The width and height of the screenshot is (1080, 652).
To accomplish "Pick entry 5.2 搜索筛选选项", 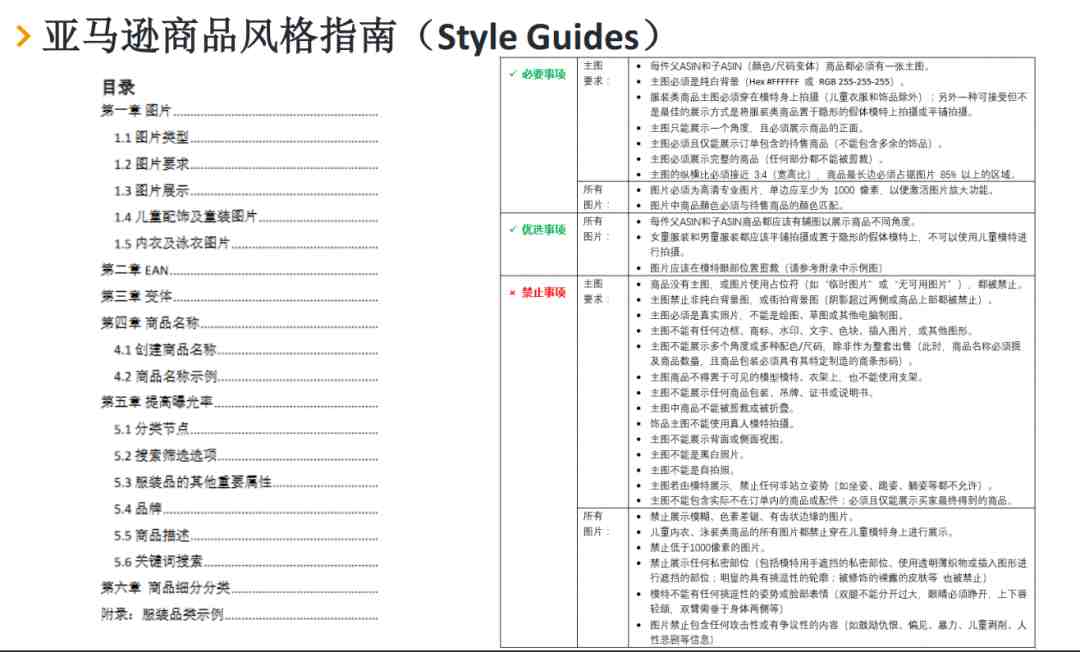I will click(x=246, y=455).
